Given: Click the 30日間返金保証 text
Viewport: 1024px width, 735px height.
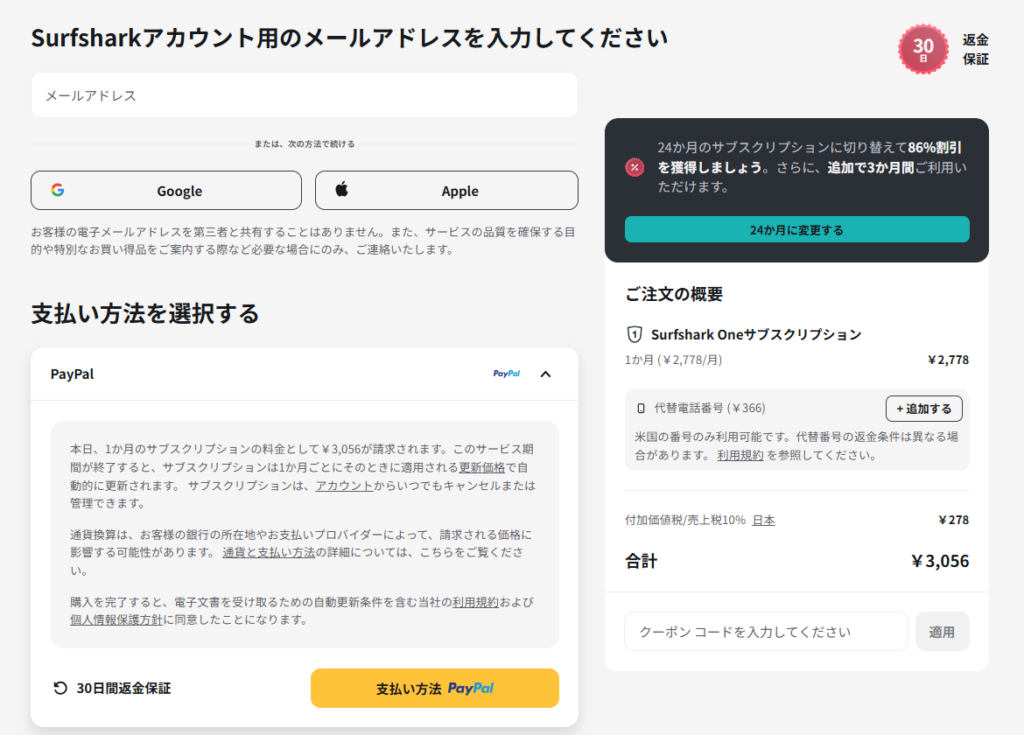Looking at the screenshot, I should (123, 688).
